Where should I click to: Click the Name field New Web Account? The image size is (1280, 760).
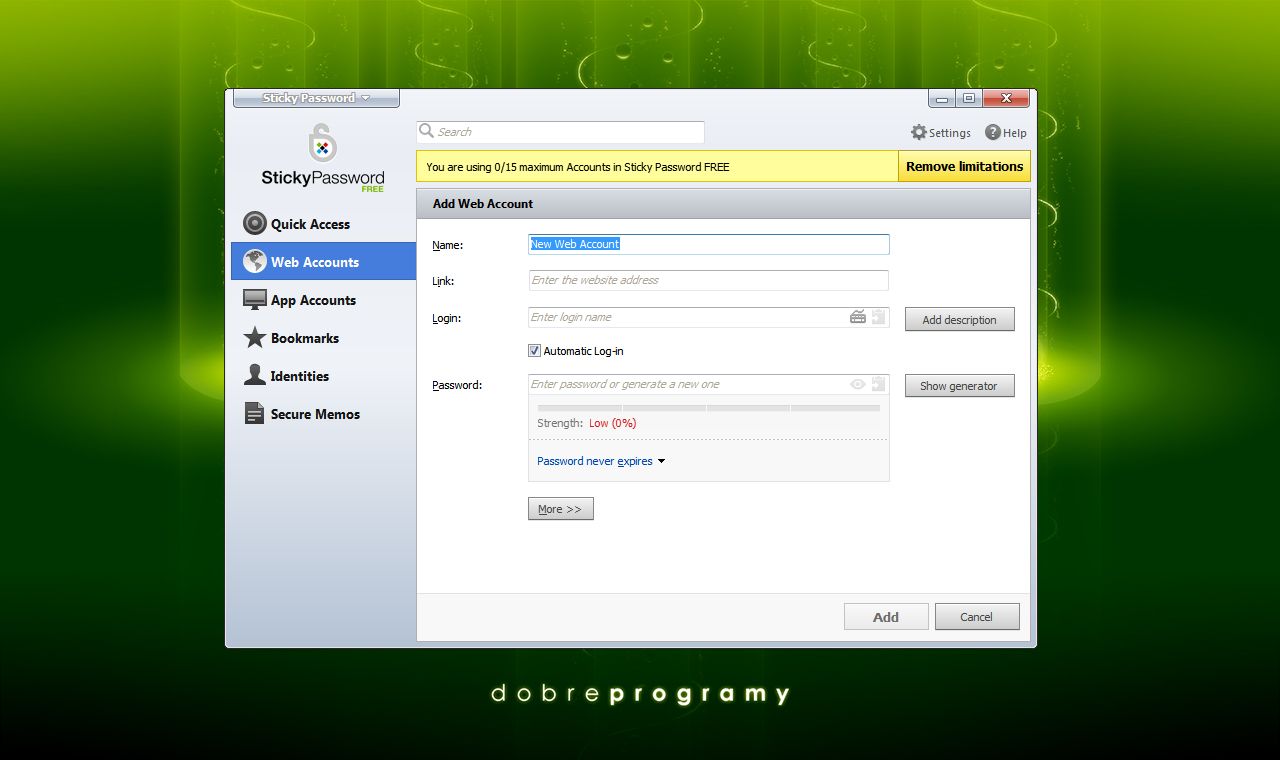coord(709,244)
